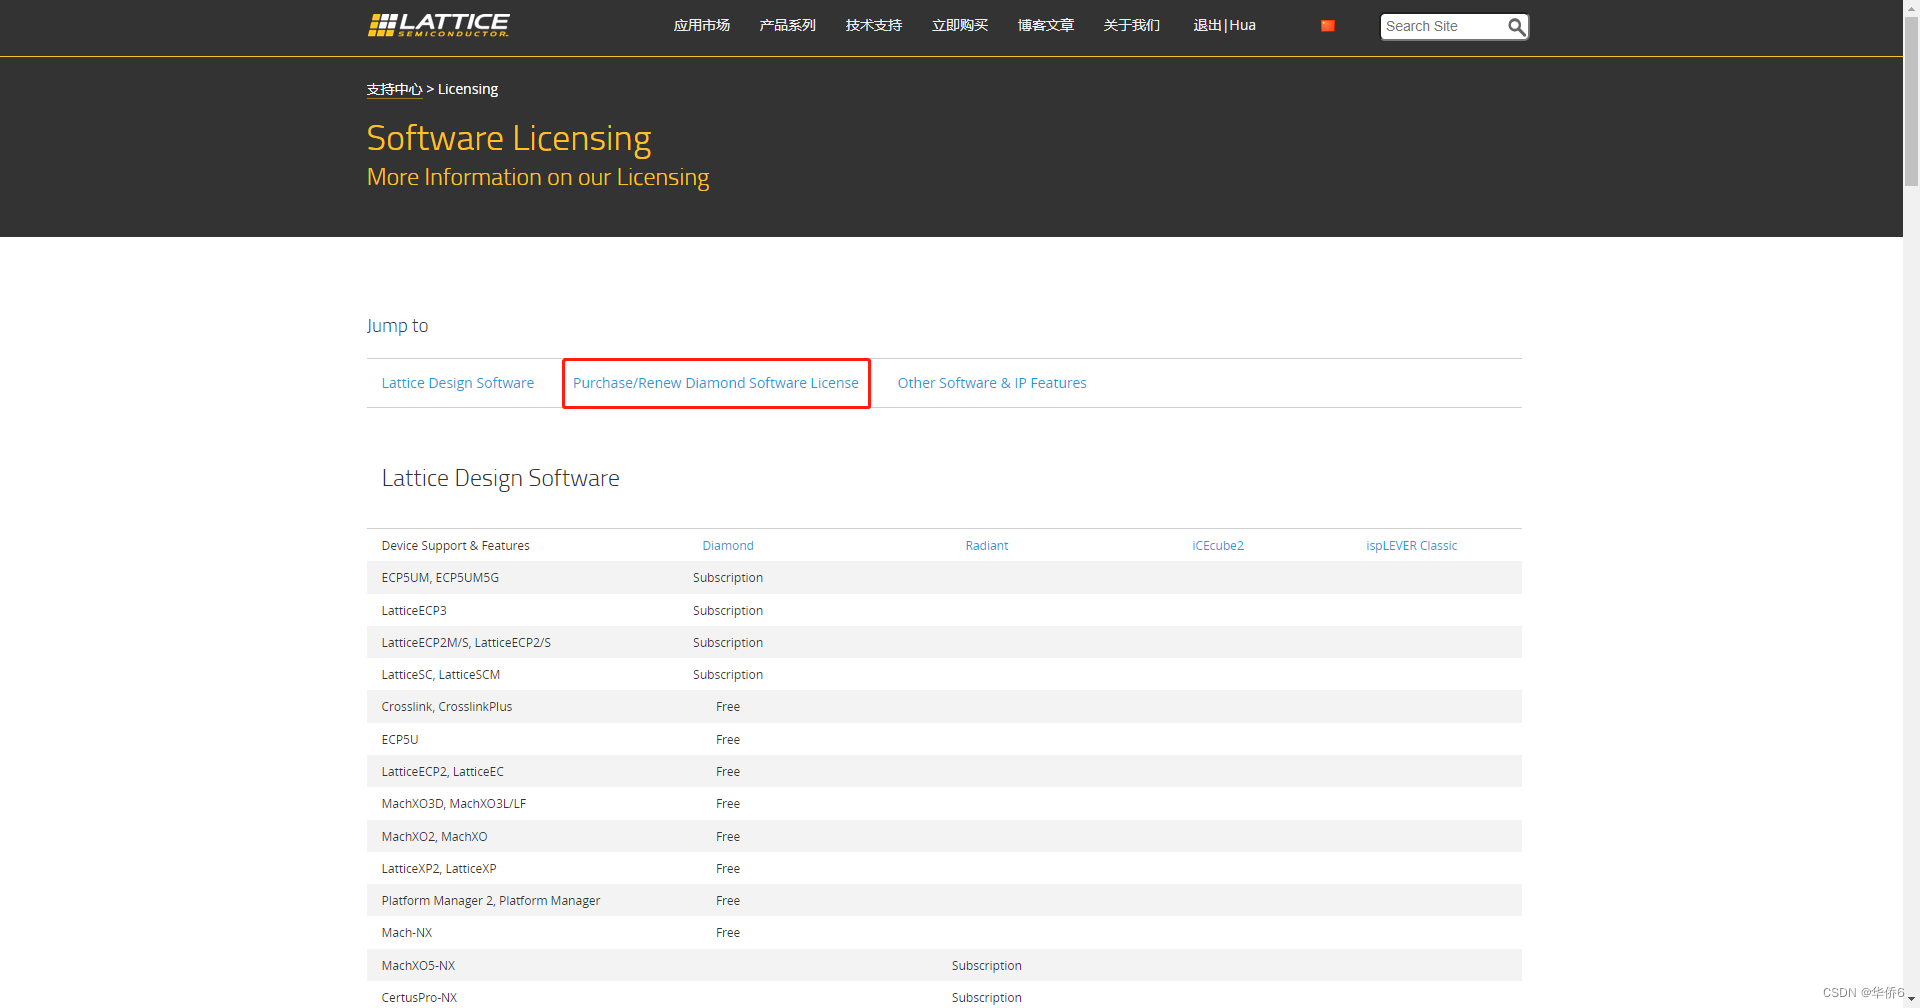Viewport: 1920px width, 1008px height.
Task: Open the 立即购买 menu
Action: tap(960, 26)
